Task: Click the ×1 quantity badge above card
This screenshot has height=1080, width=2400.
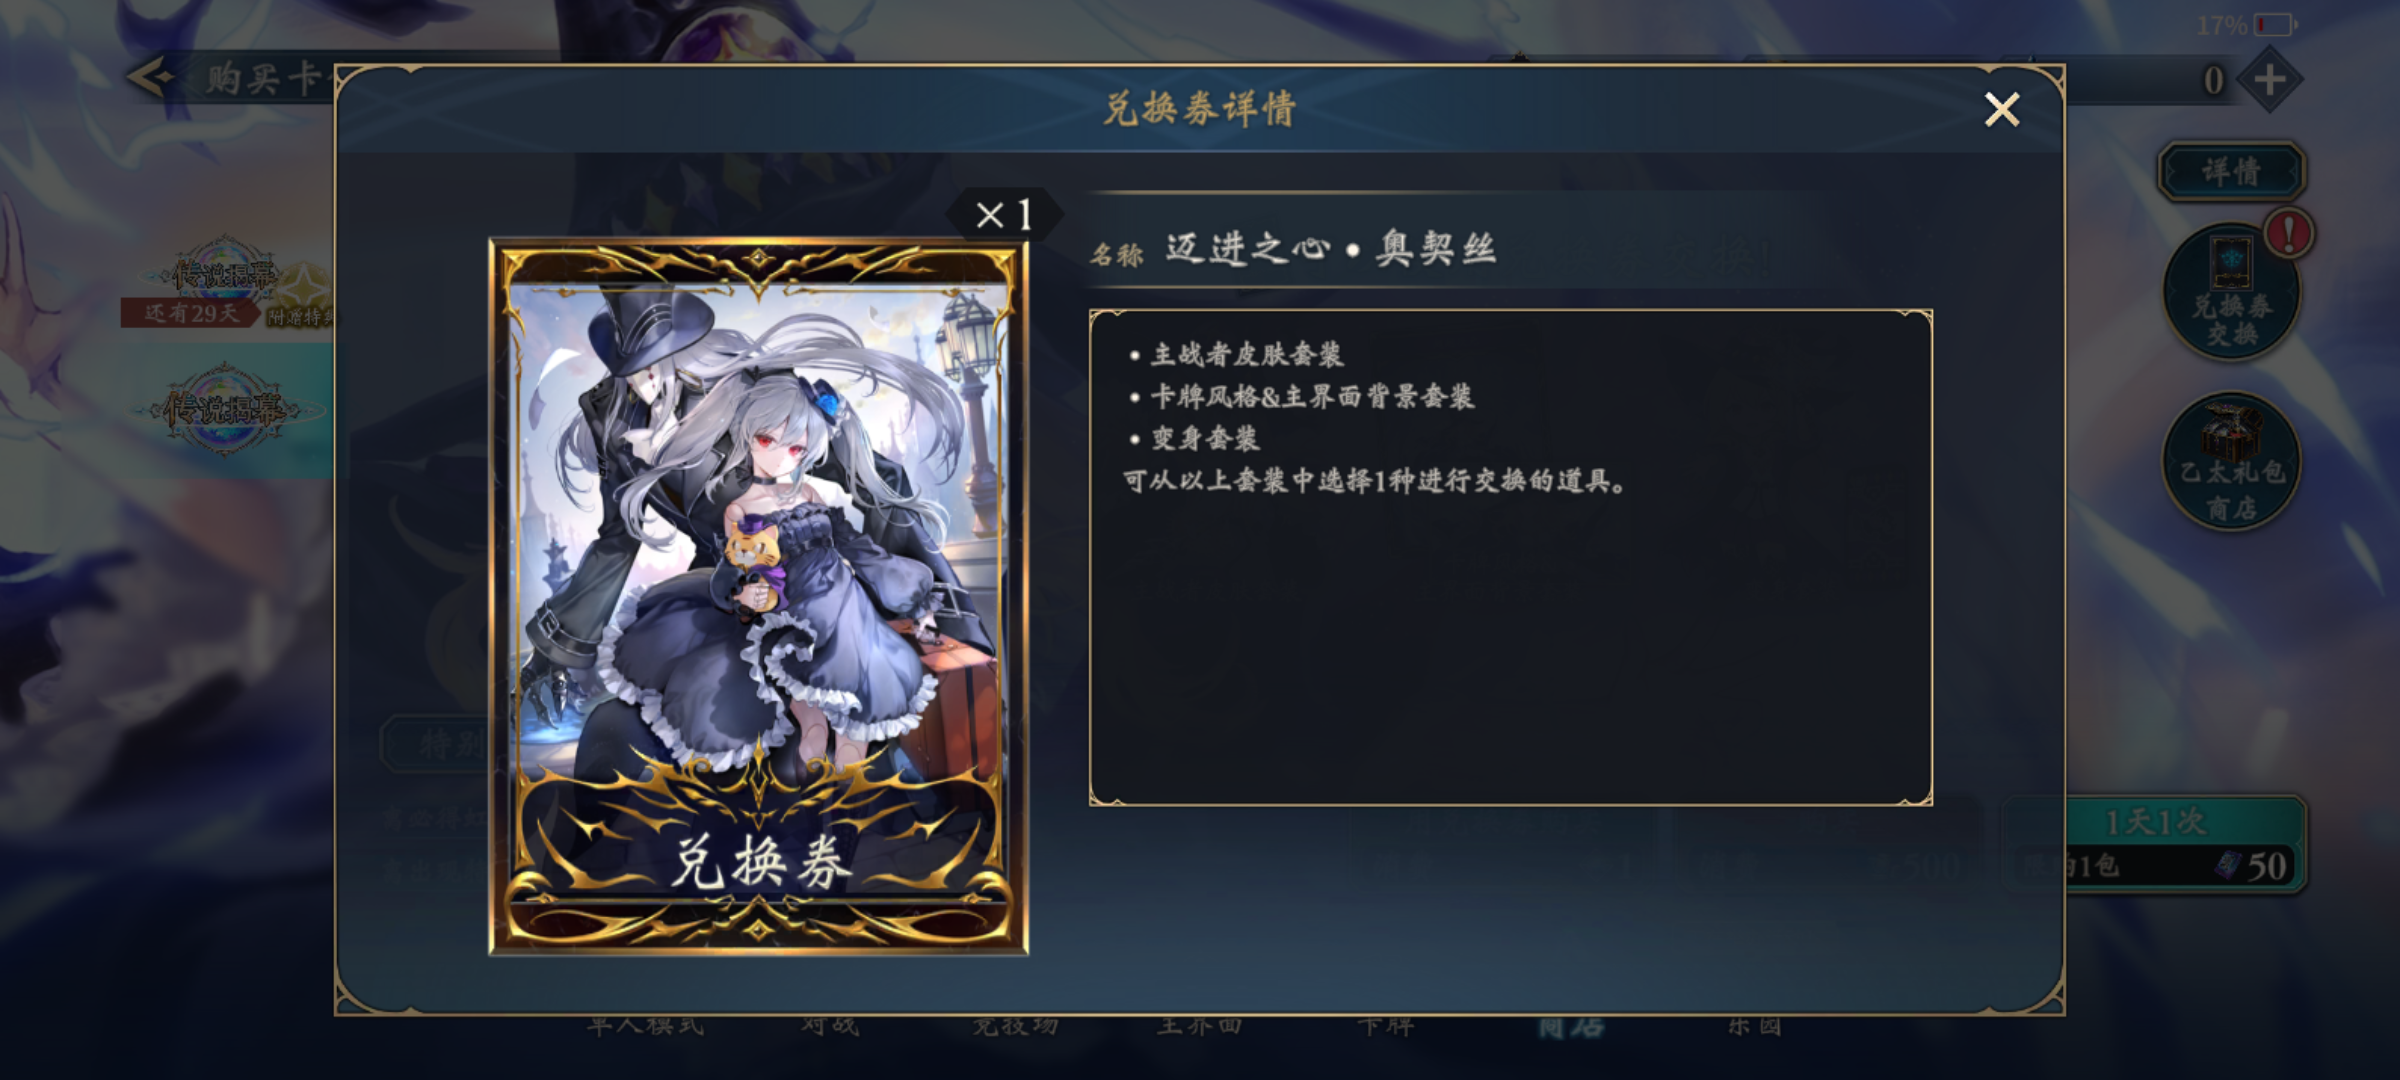Action: [x=1004, y=214]
